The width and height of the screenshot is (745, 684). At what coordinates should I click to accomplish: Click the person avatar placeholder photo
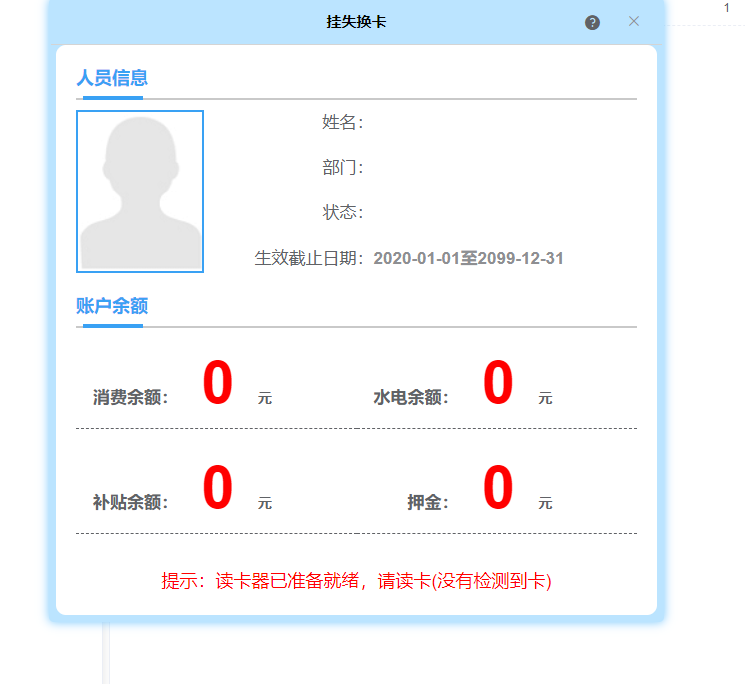(x=140, y=191)
